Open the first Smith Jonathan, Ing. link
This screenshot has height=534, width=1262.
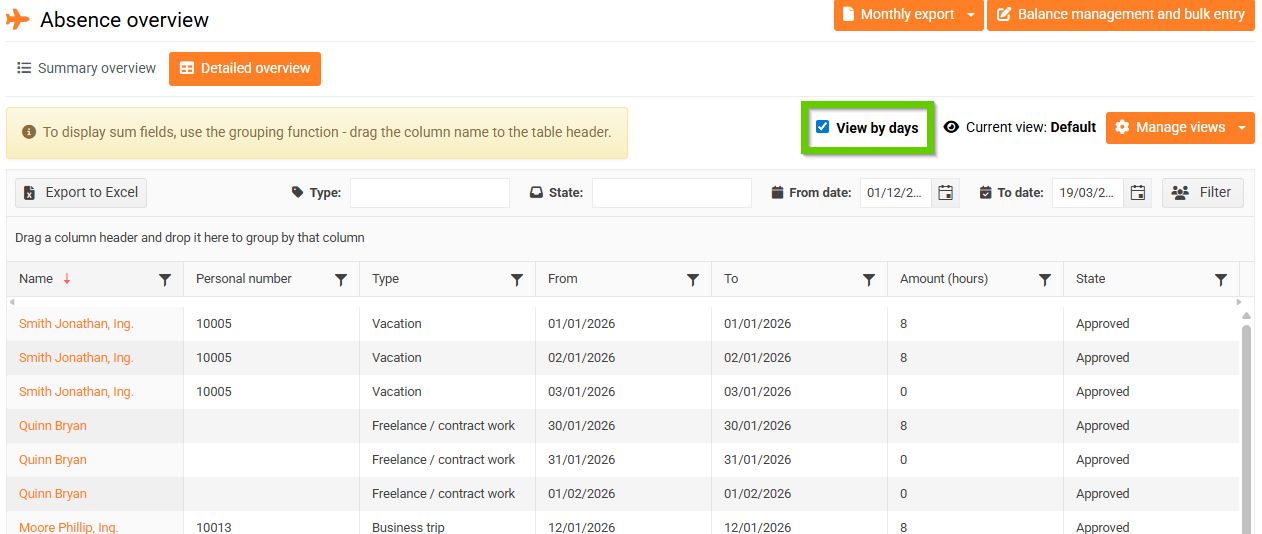pos(76,324)
